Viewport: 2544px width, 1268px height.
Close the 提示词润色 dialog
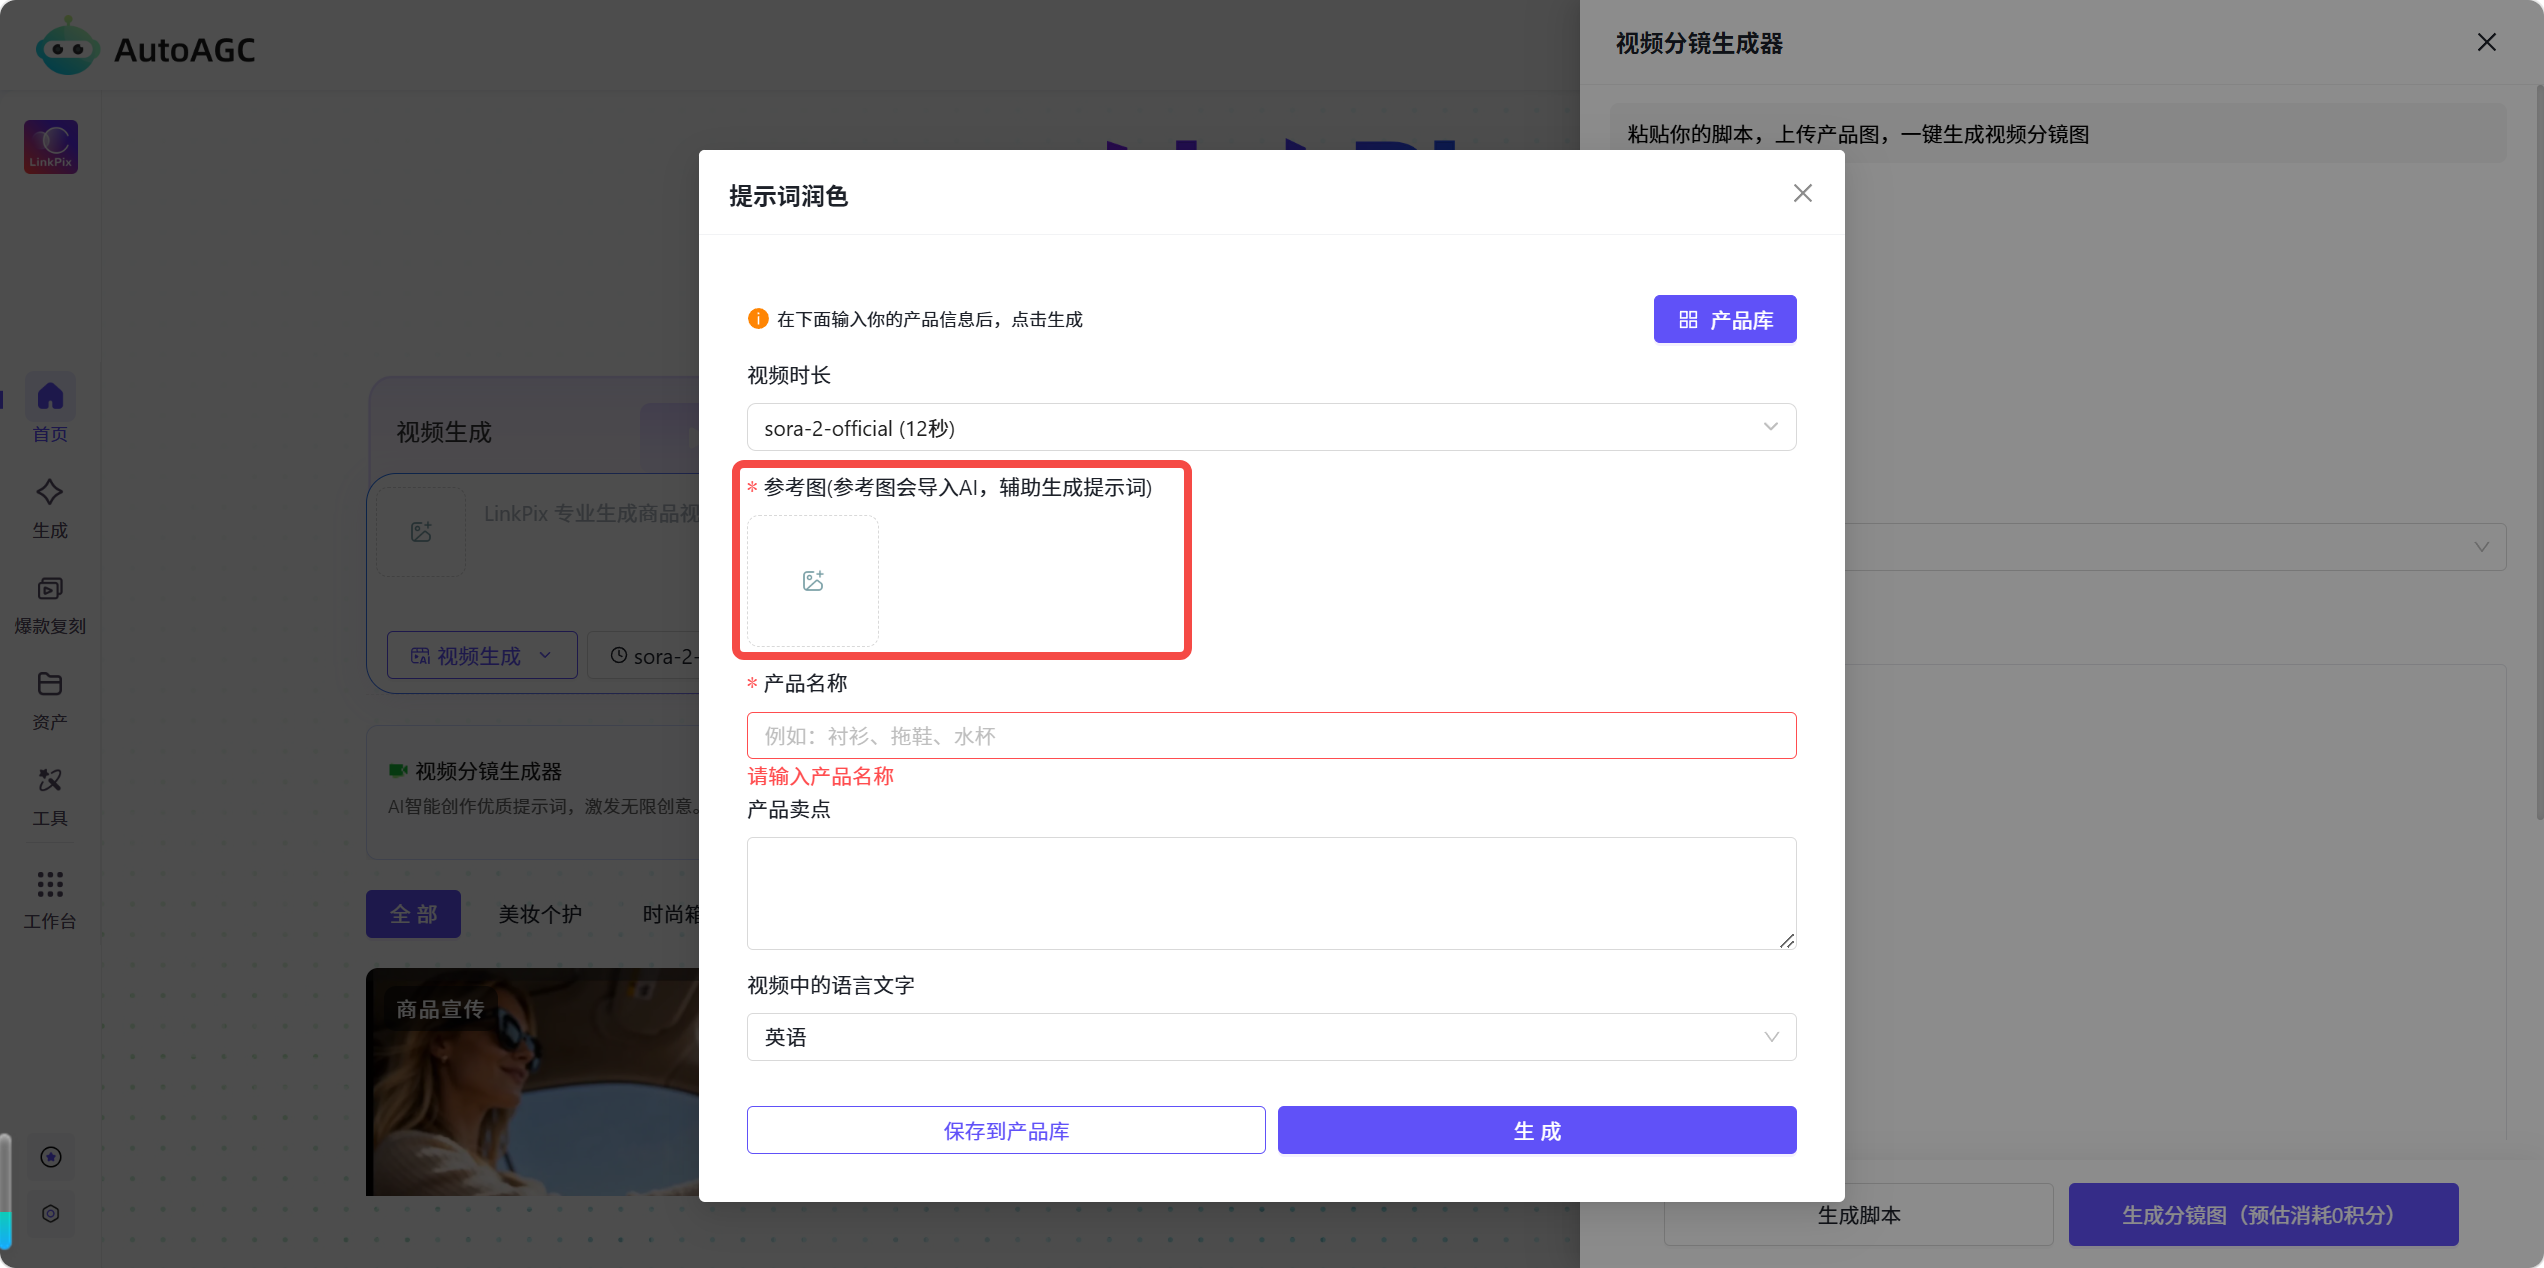coord(1803,193)
